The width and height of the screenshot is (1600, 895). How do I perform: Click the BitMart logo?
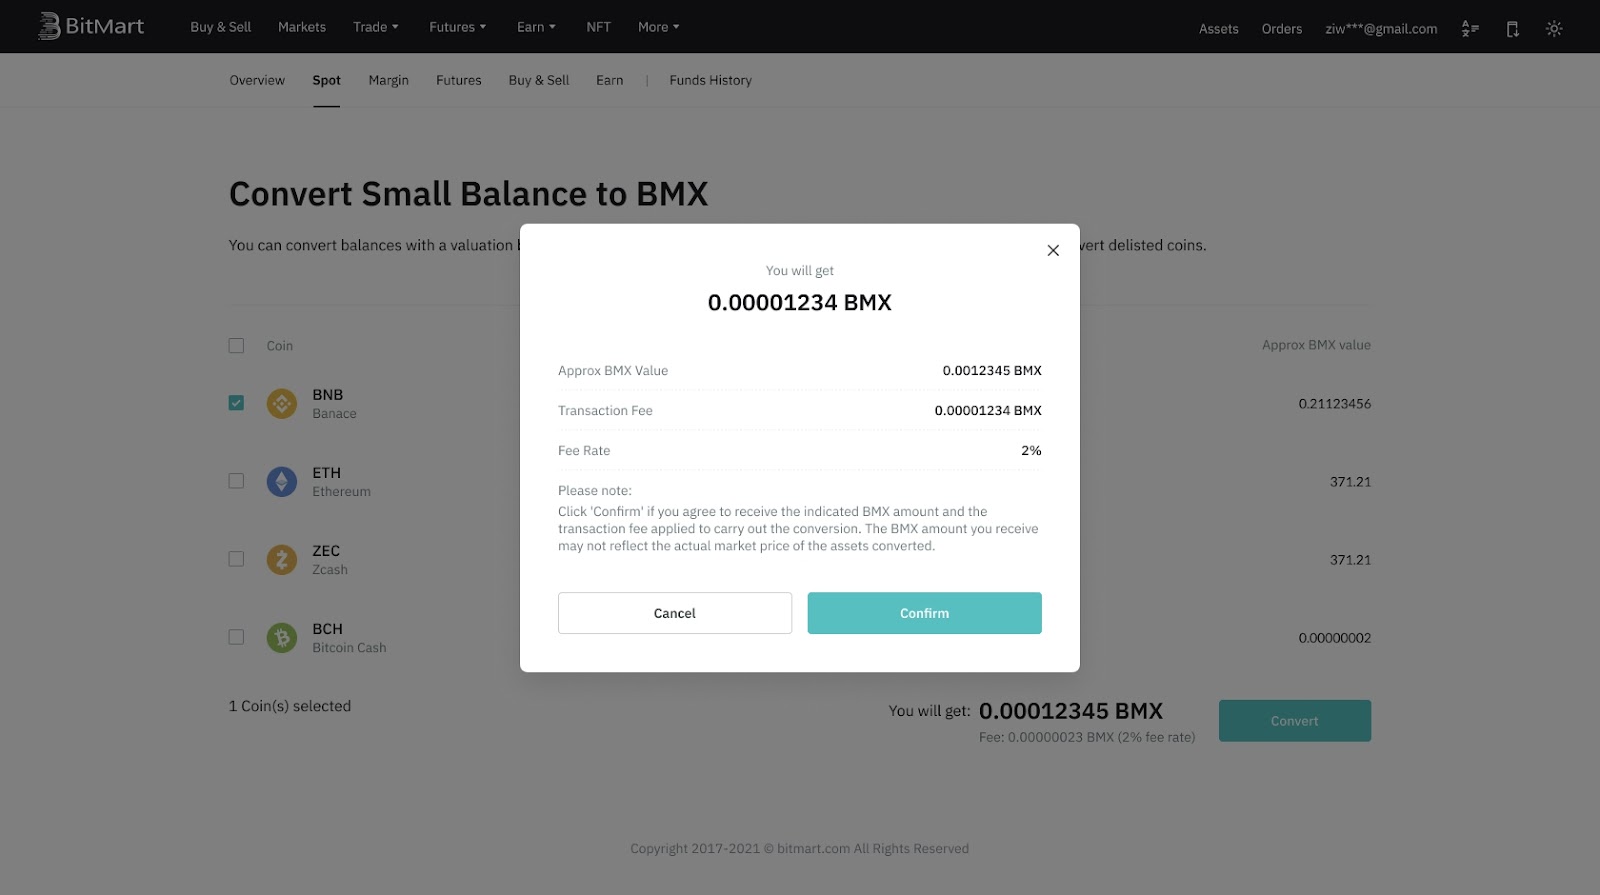(91, 26)
